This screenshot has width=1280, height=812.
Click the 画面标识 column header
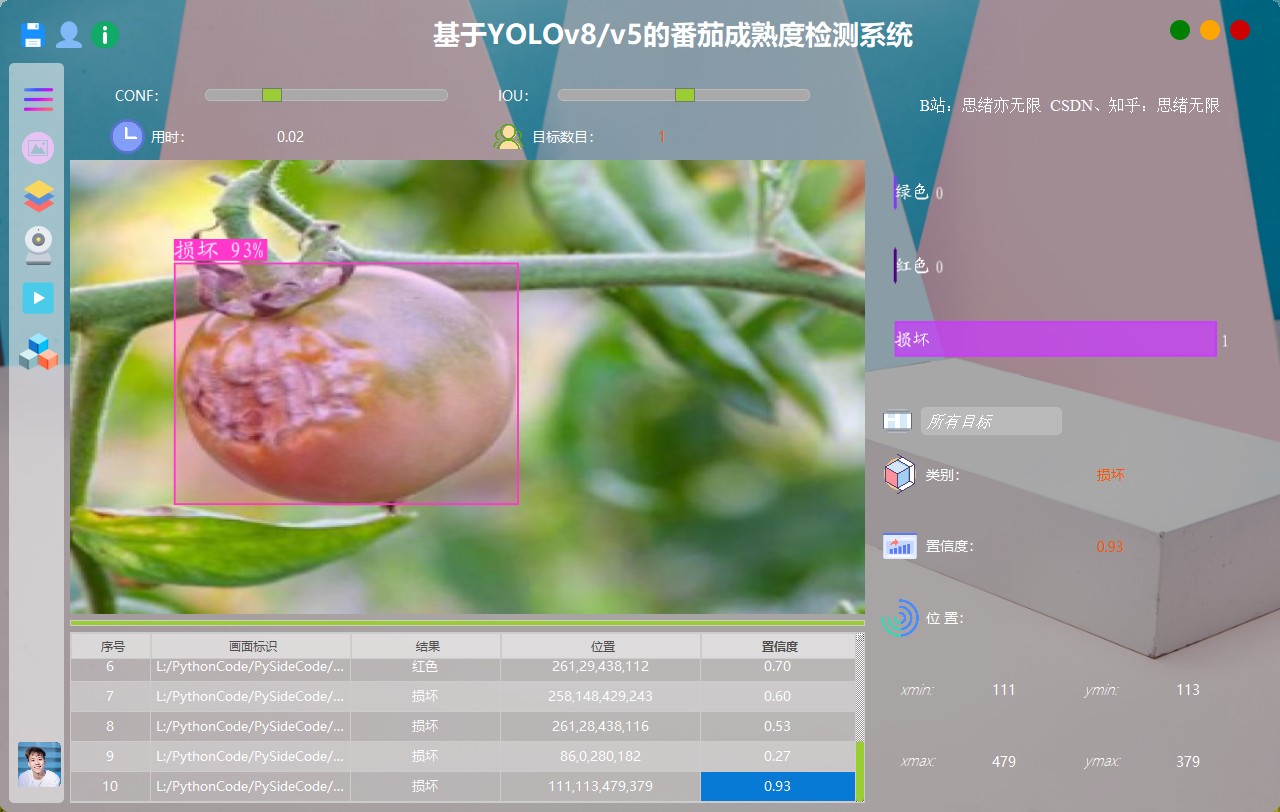coord(251,646)
